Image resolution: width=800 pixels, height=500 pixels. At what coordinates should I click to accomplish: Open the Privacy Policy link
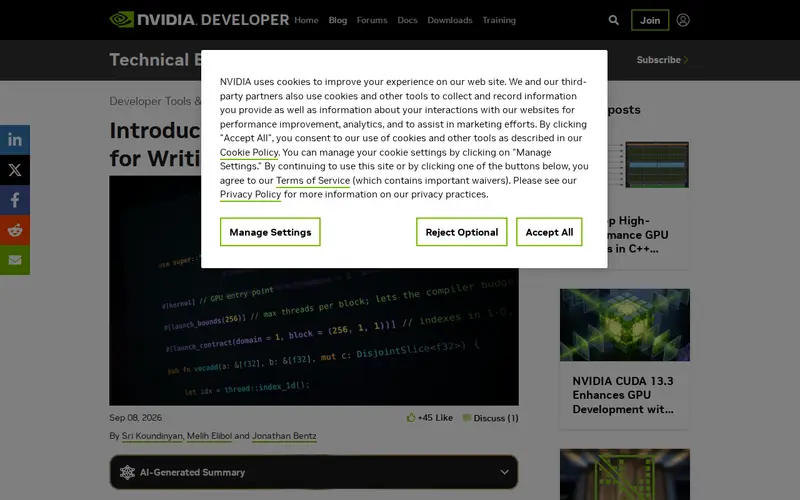pyautogui.click(x=251, y=194)
